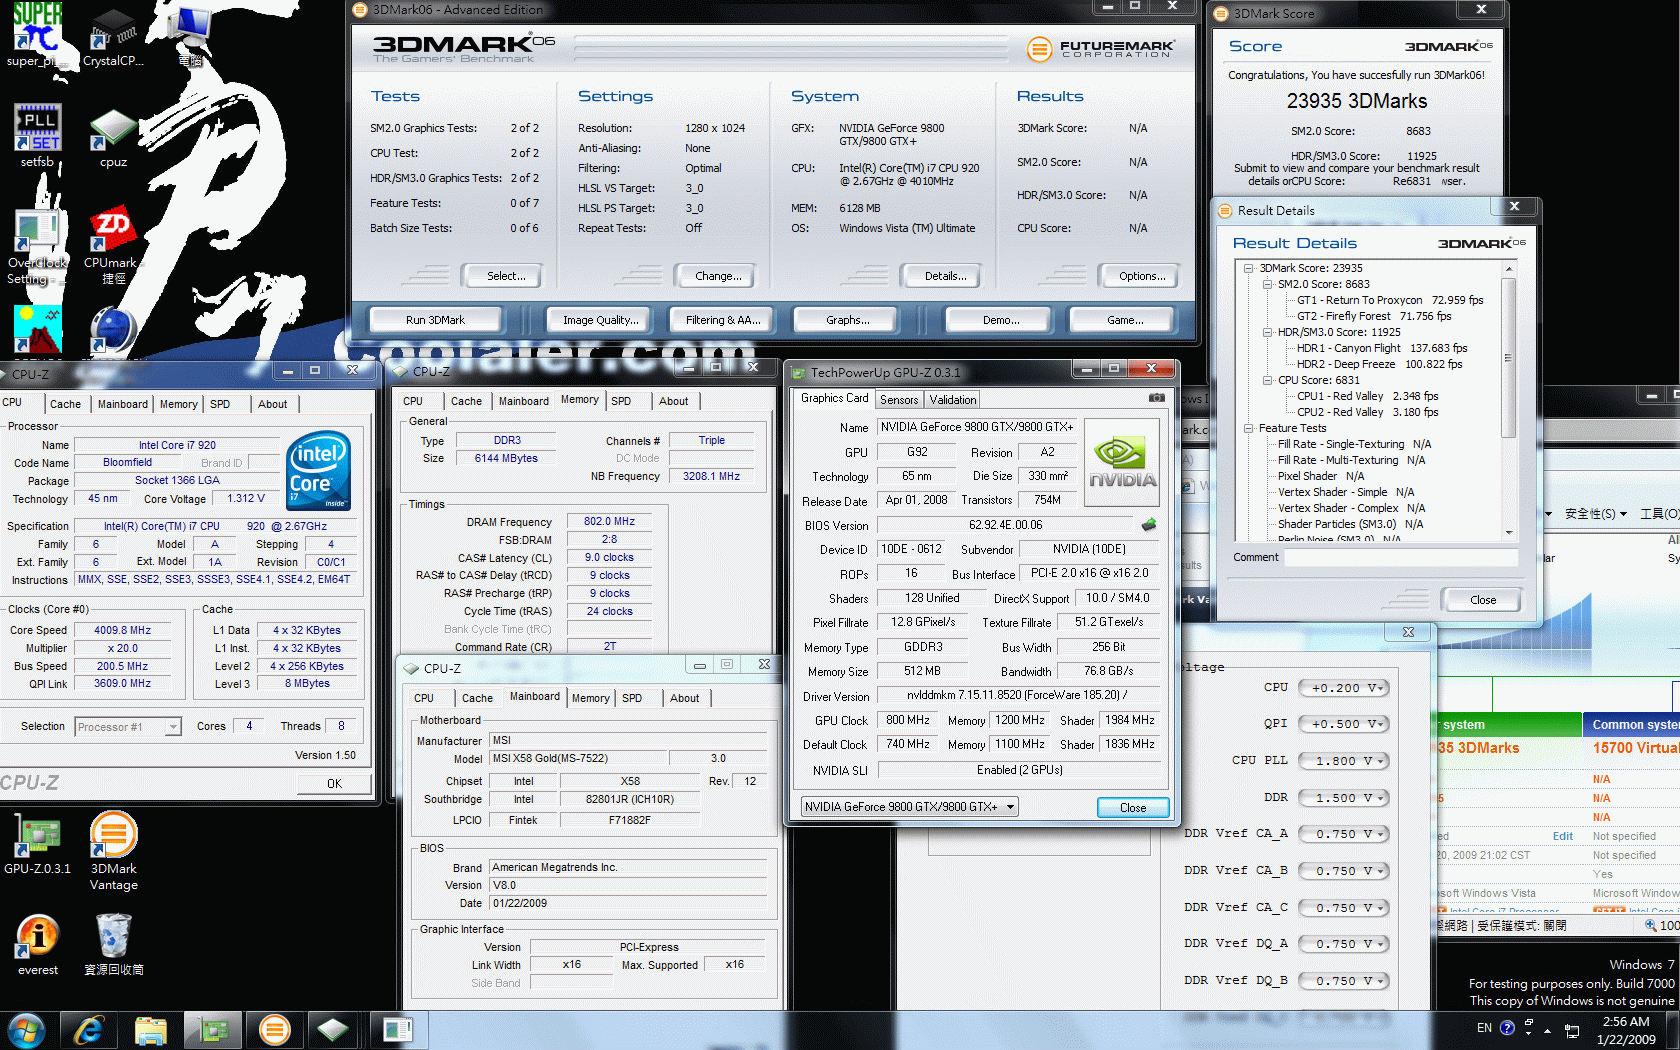Click the network tray icon
This screenshot has height=1050, width=1680.
click(x=1572, y=1030)
